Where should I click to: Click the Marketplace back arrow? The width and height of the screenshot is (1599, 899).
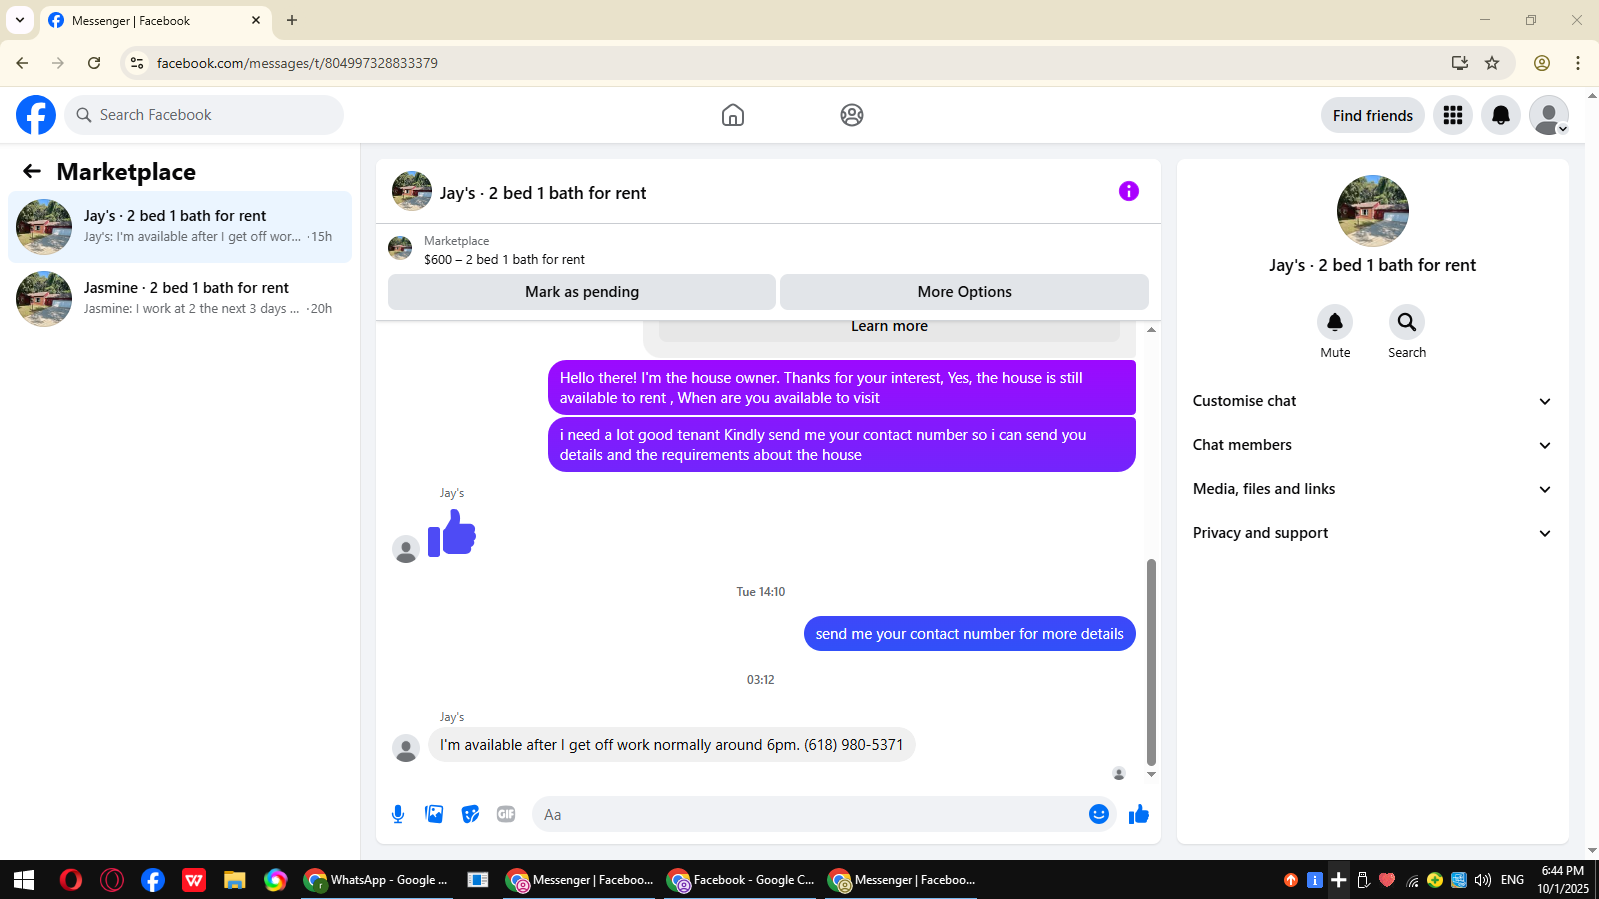32,171
